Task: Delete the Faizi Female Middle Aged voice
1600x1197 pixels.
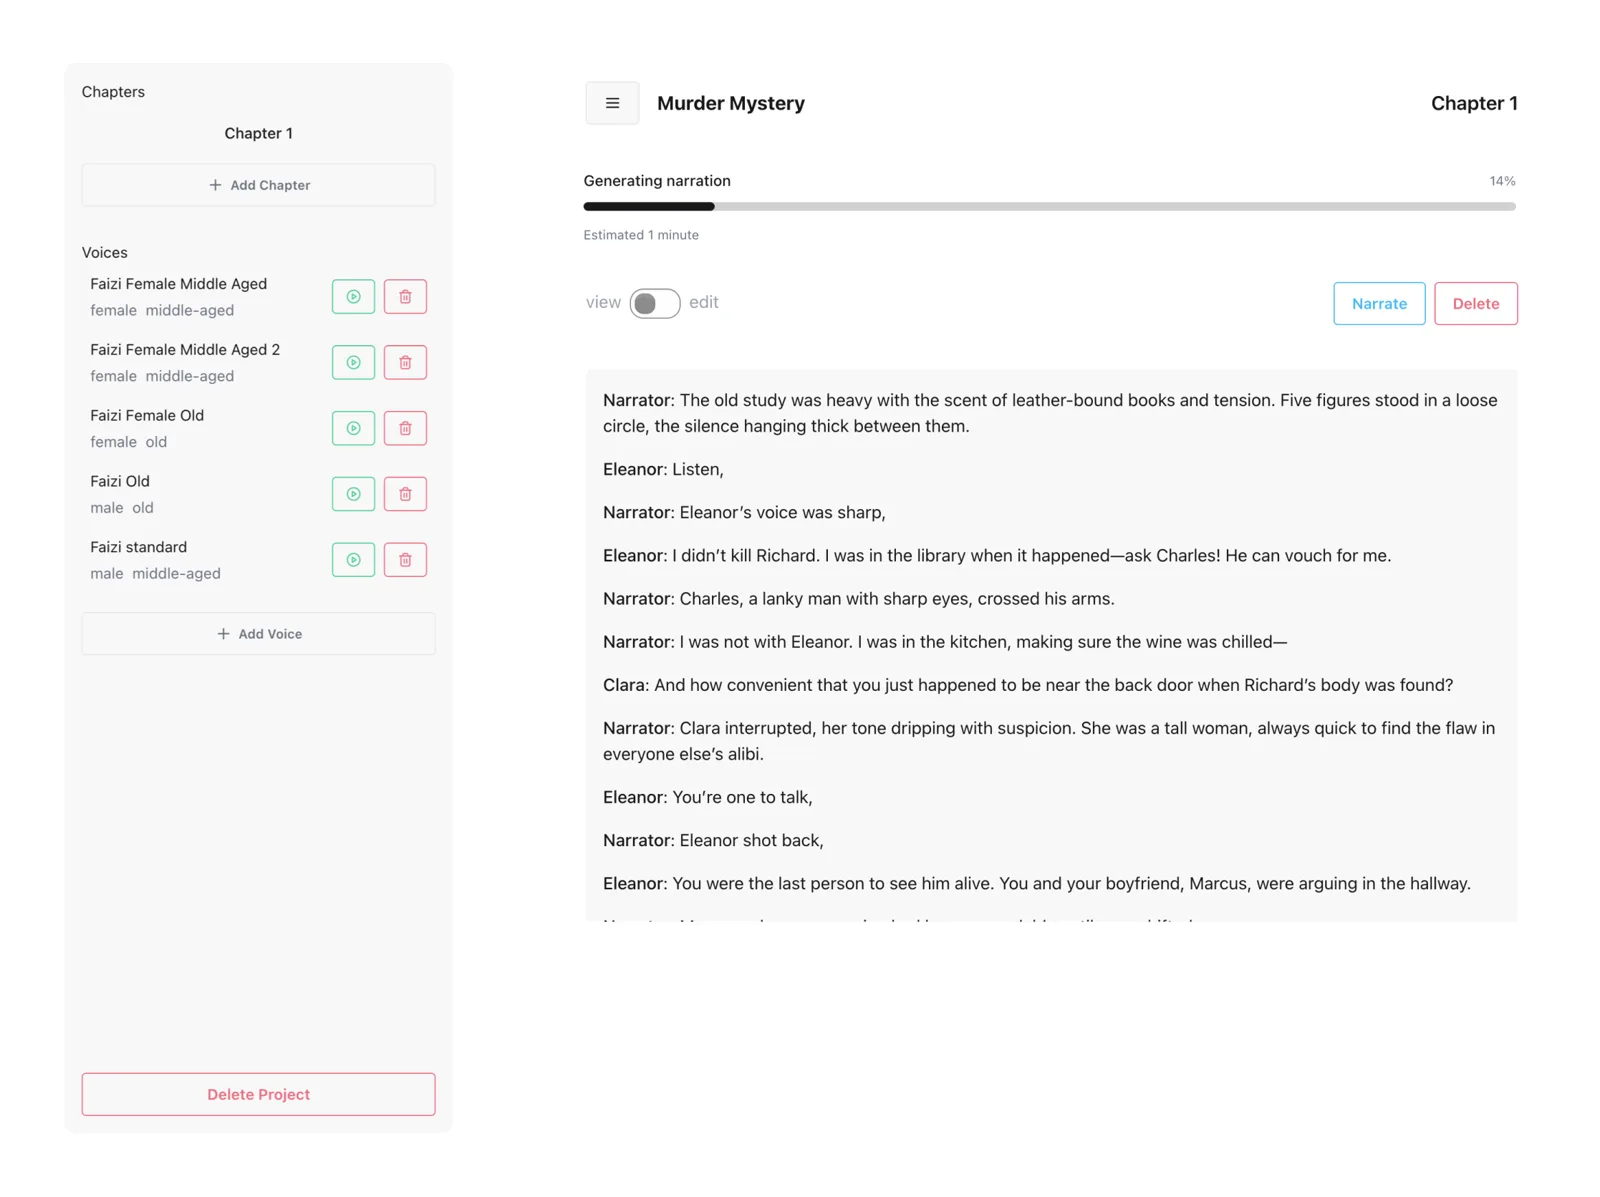Action: pyautogui.click(x=405, y=297)
